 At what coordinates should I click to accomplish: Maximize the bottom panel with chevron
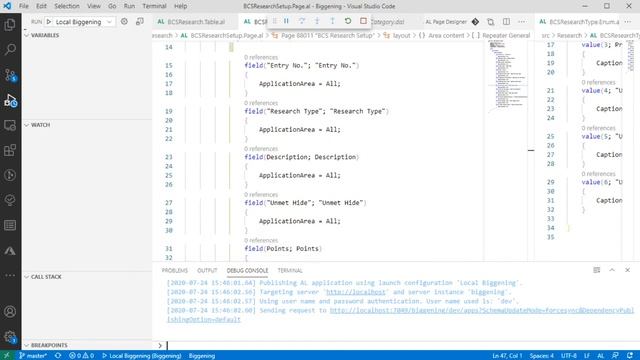click(612, 270)
